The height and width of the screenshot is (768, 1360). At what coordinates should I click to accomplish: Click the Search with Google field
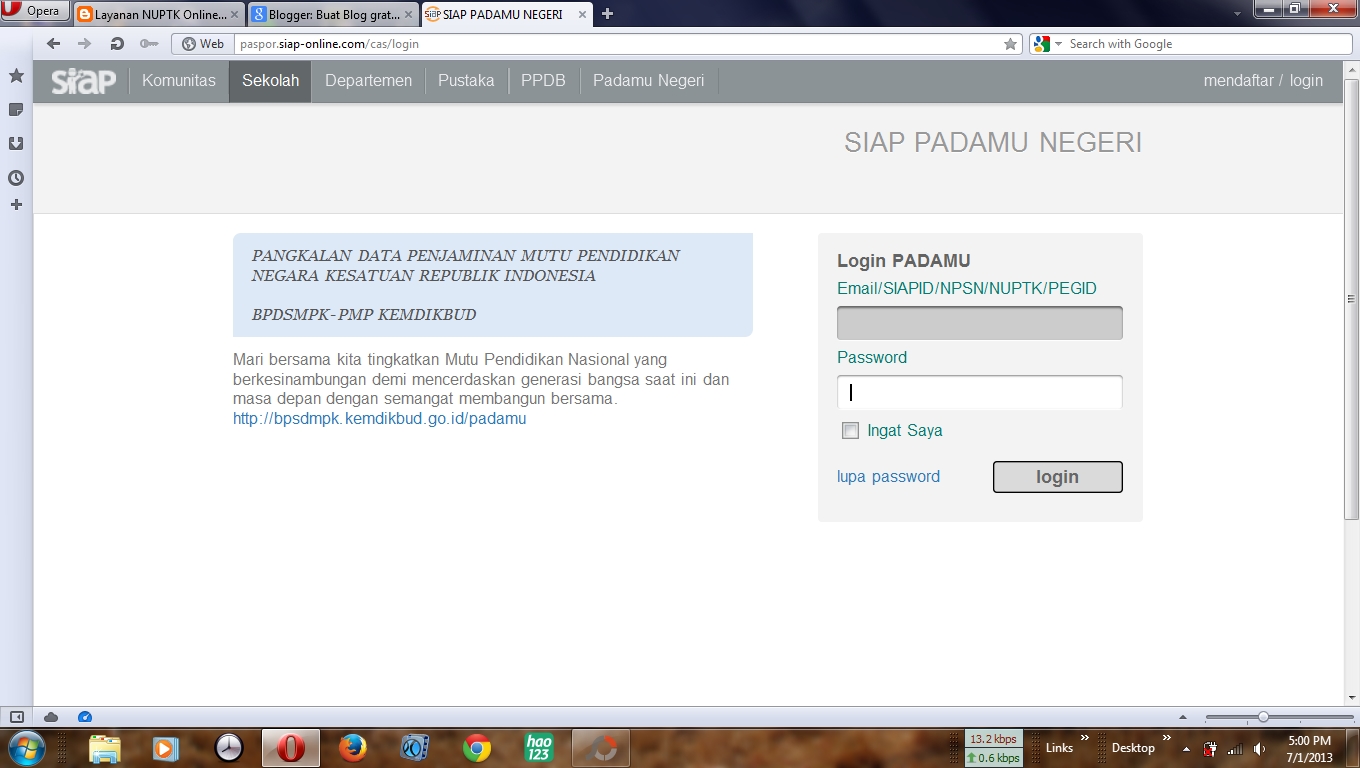tap(1208, 44)
